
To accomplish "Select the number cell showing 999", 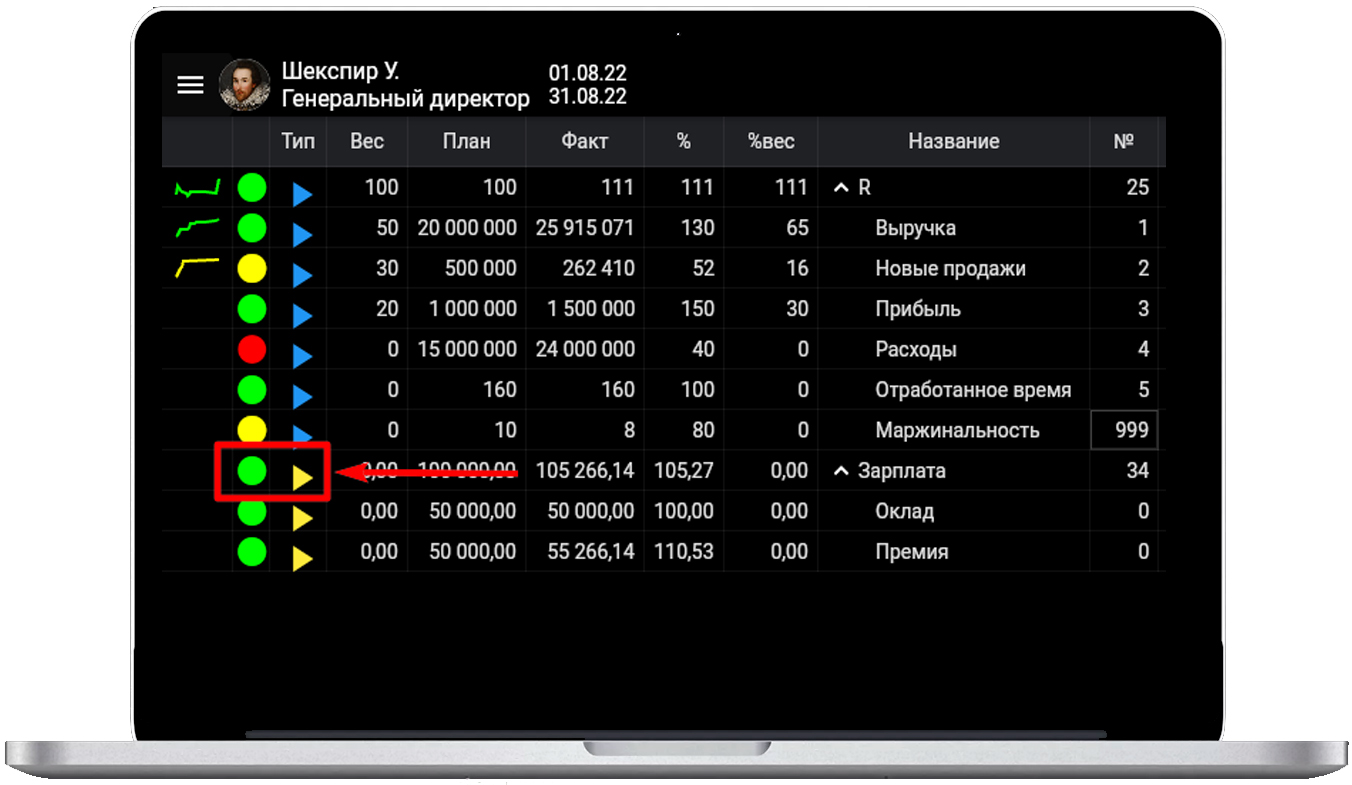I will [x=1124, y=430].
